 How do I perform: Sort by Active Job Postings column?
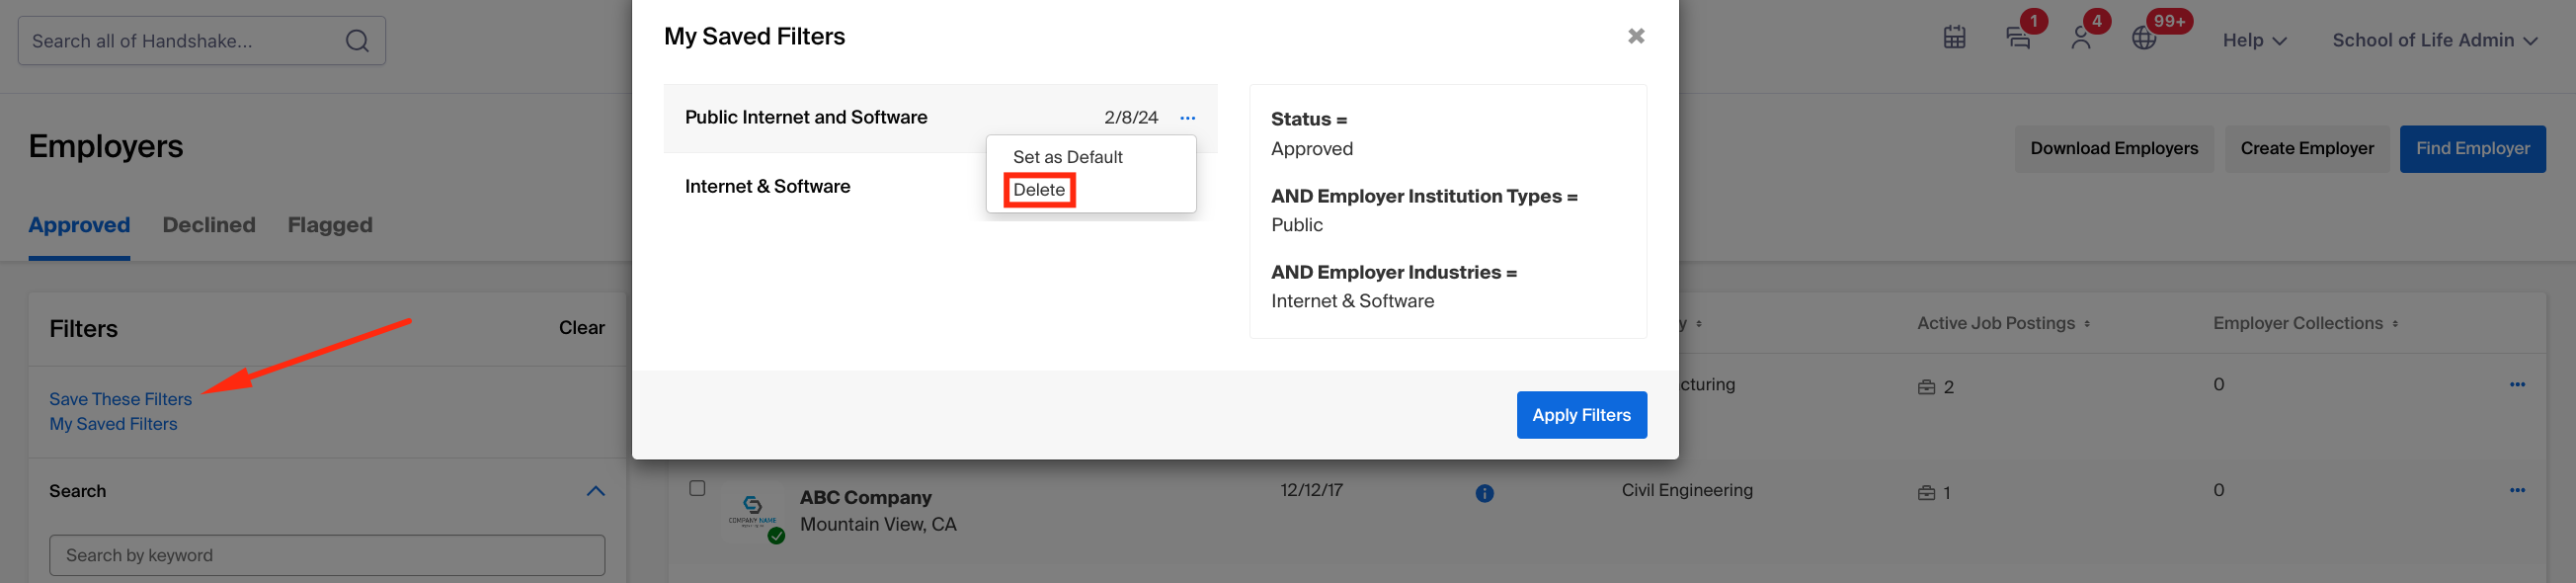pyautogui.click(x=2002, y=323)
